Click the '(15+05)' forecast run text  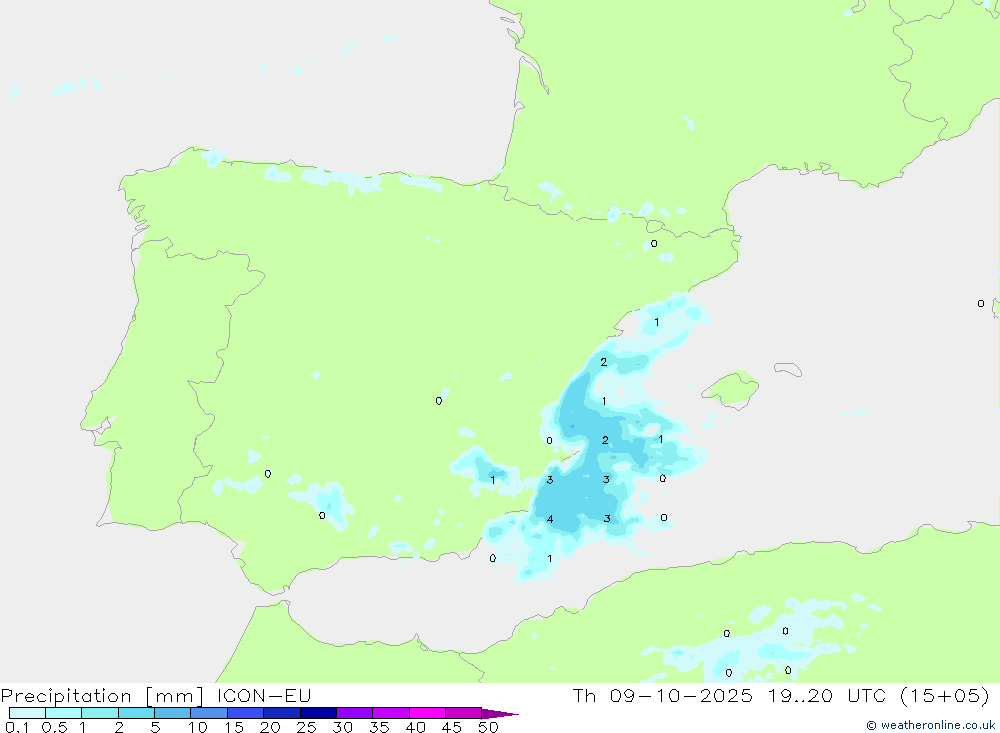945,695
